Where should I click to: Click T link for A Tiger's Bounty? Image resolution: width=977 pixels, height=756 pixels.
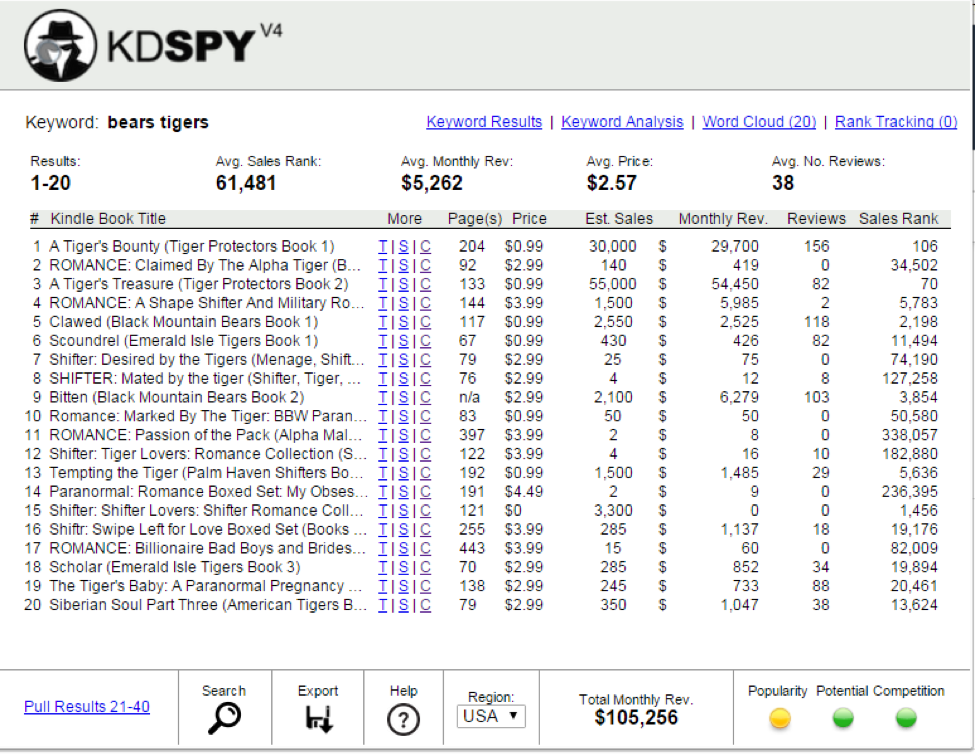point(383,247)
